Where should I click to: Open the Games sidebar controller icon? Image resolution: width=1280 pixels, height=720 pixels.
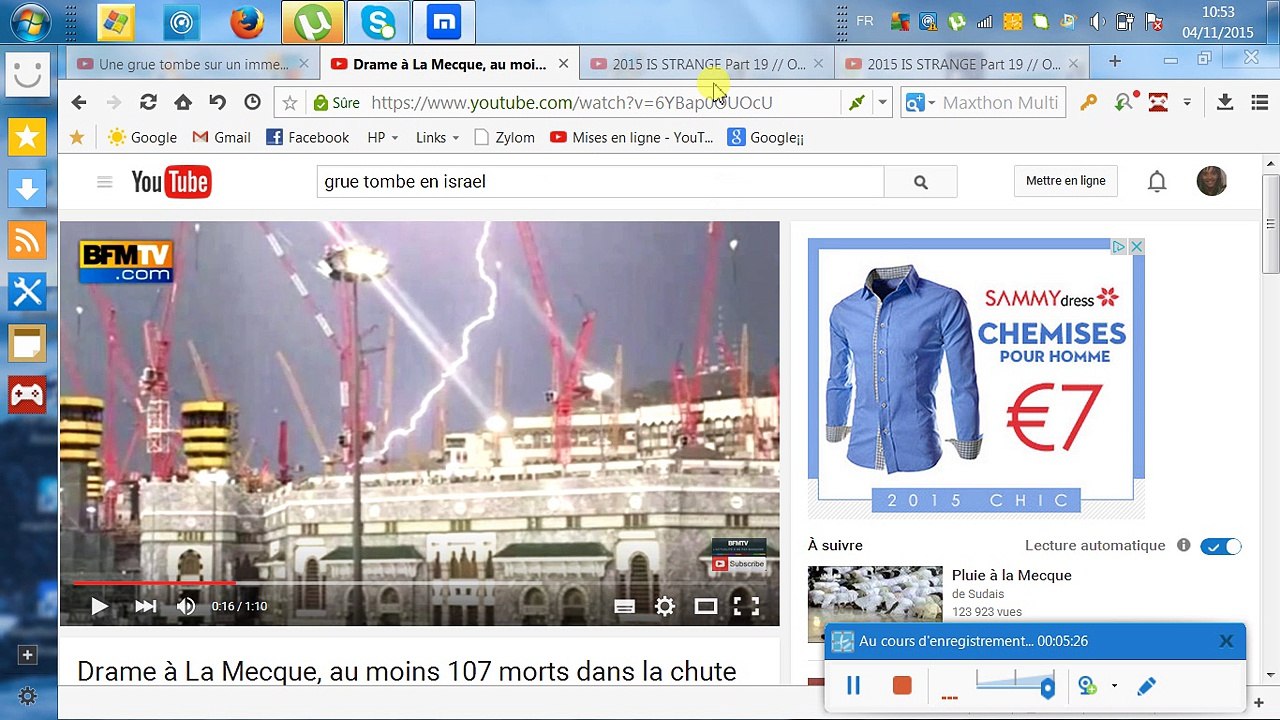pyautogui.click(x=27, y=395)
